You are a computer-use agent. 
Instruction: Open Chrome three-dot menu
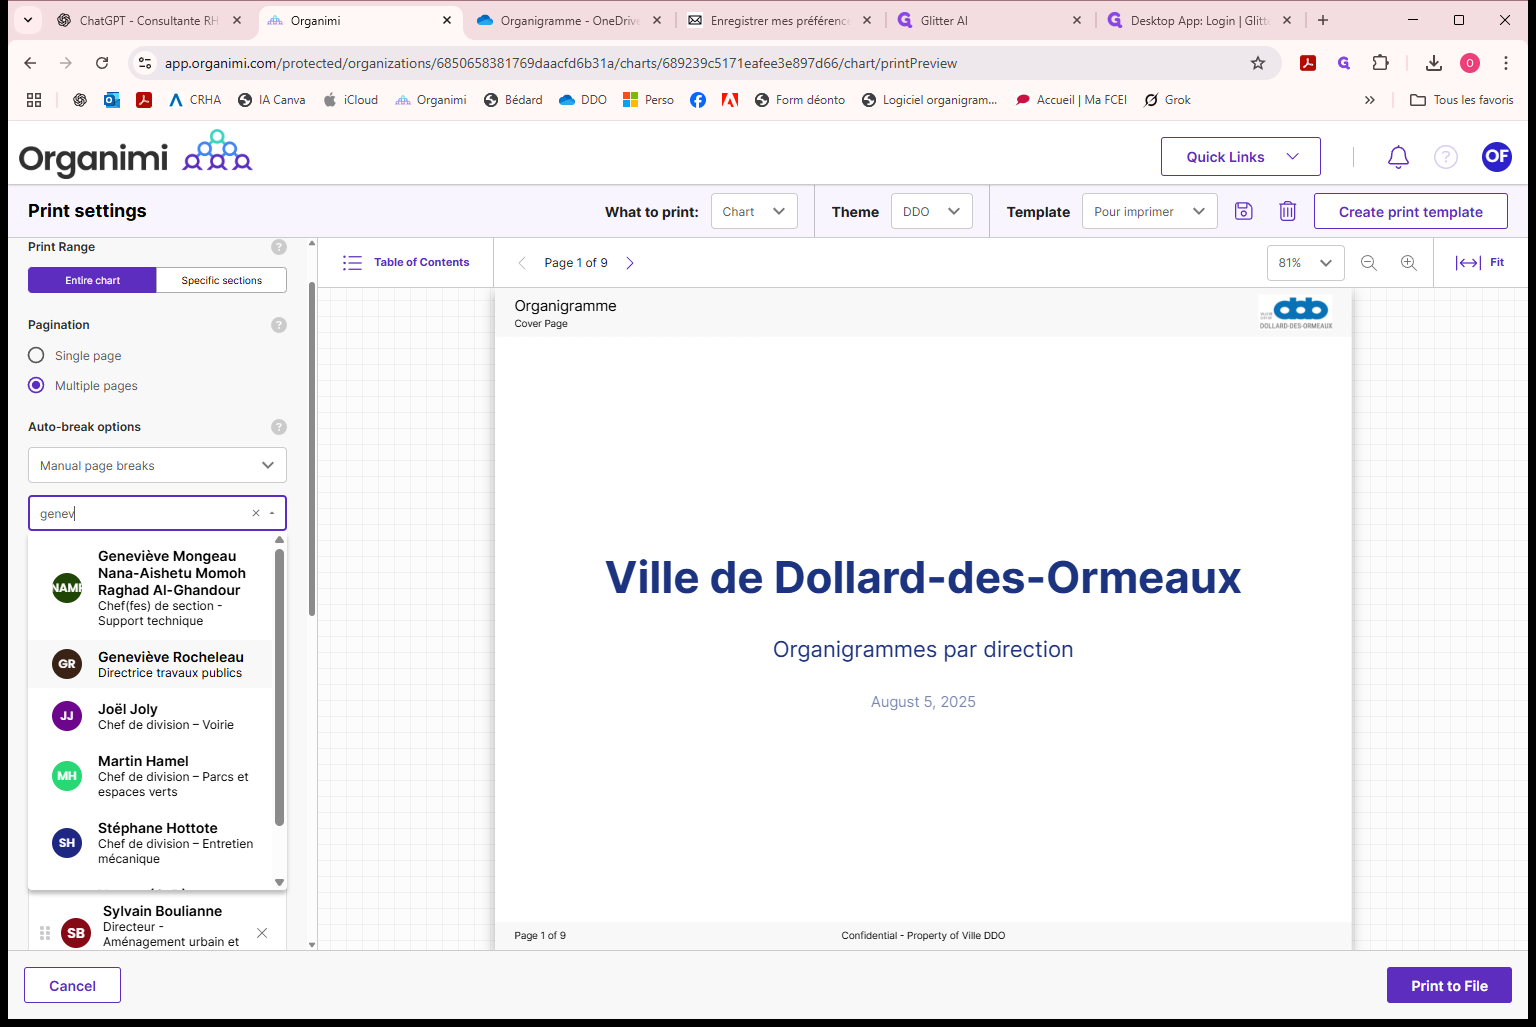[x=1506, y=63]
